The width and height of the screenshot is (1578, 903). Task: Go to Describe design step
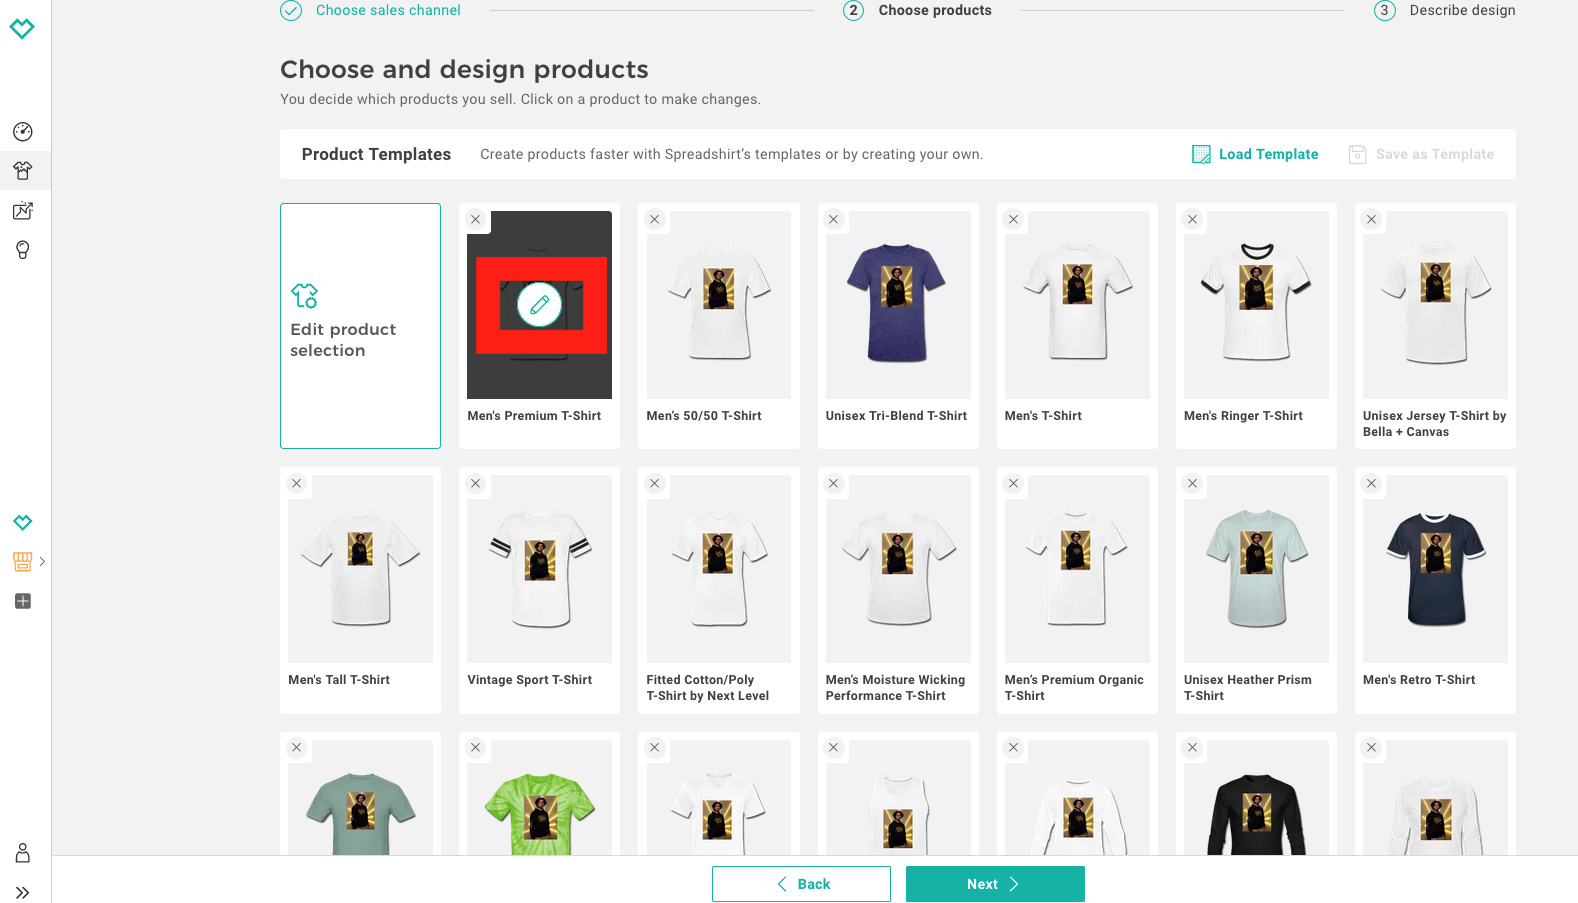coord(1461,11)
